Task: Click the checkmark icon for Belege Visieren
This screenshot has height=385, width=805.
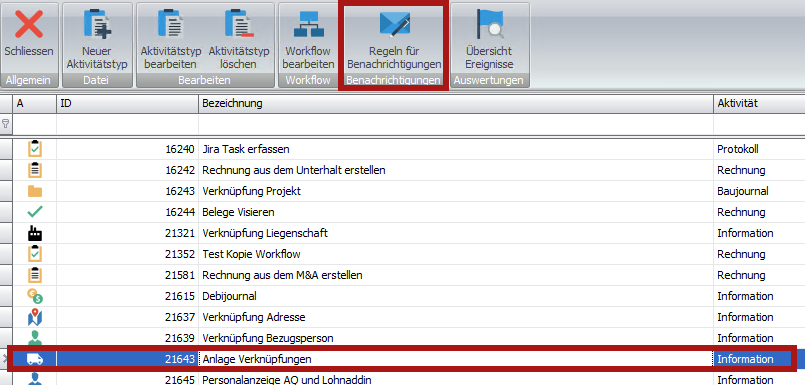Action: [x=34, y=212]
